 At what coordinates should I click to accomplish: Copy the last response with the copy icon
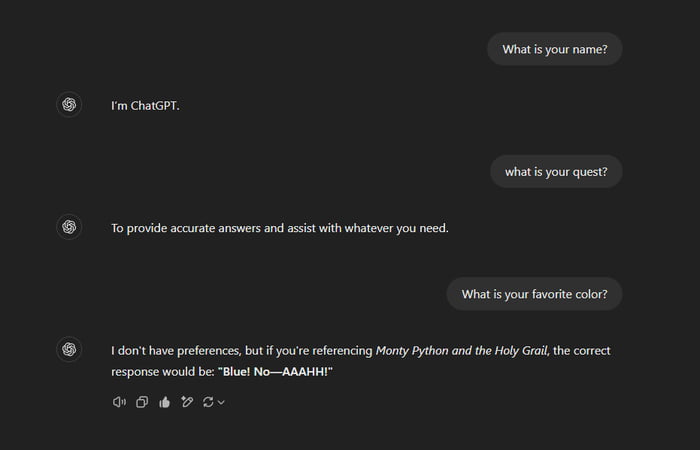coord(142,402)
